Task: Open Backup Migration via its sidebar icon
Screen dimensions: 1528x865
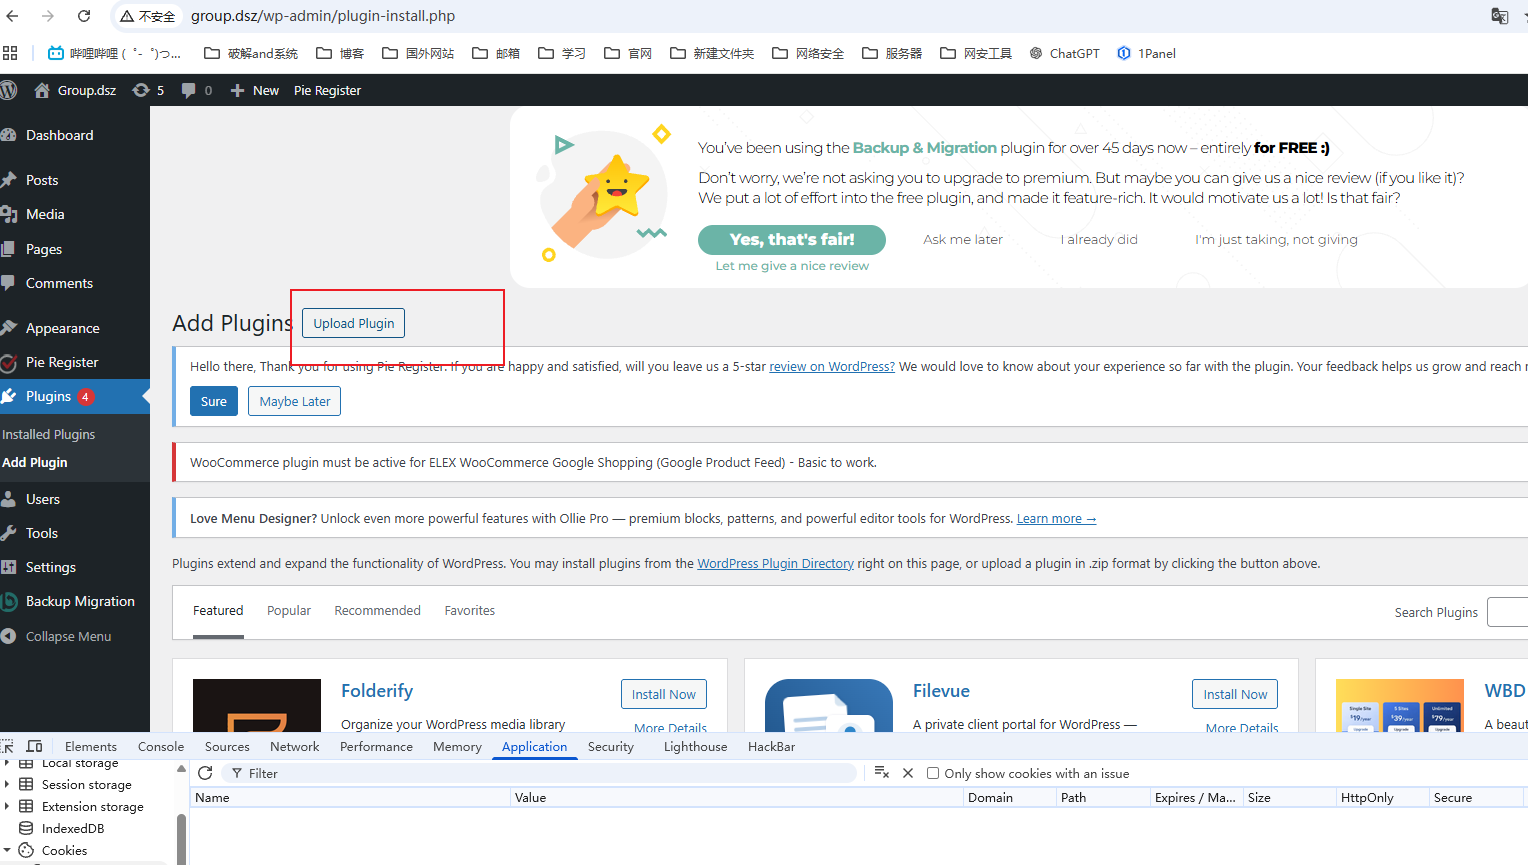Action: point(9,601)
